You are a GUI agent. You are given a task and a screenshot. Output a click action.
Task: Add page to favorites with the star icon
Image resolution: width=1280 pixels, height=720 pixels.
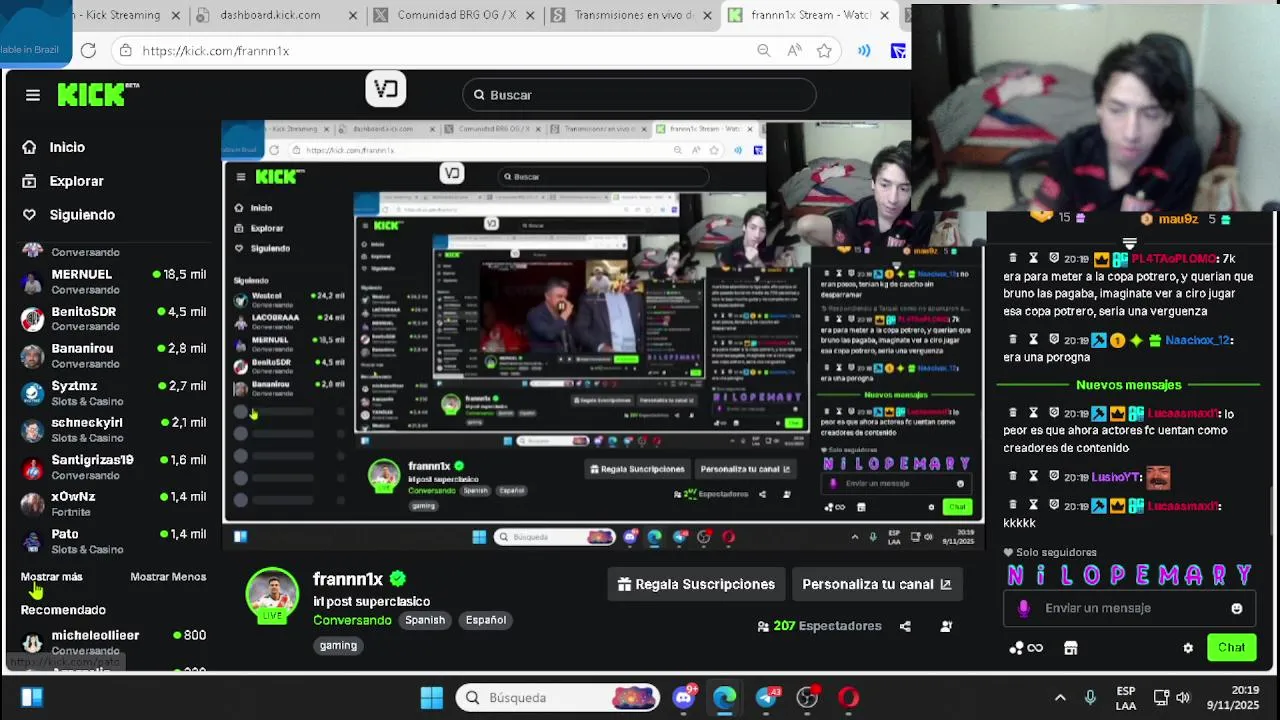(824, 50)
